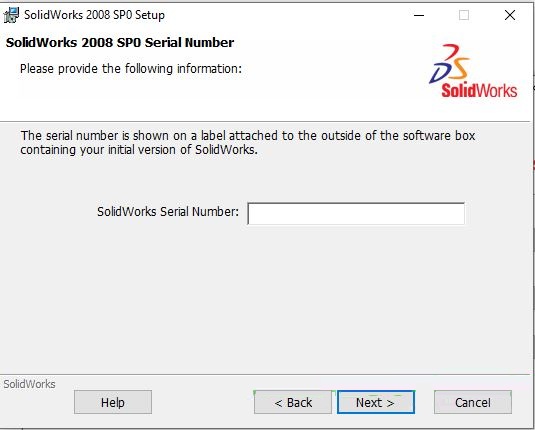This screenshot has width=535, height=430.
Task: Proceed with the Next > button
Action: click(376, 402)
